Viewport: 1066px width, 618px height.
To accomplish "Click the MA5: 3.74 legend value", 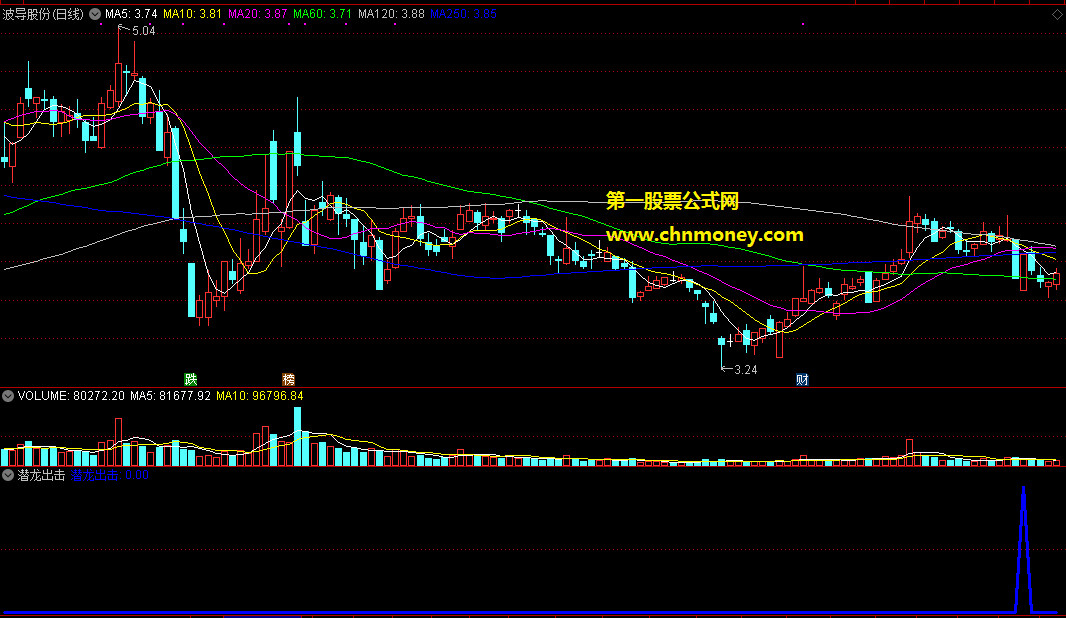I will (x=131, y=14).
